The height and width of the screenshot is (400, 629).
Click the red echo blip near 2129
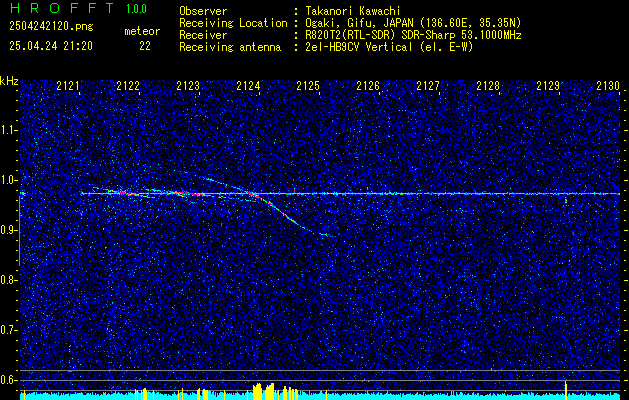tap(566, 200)
